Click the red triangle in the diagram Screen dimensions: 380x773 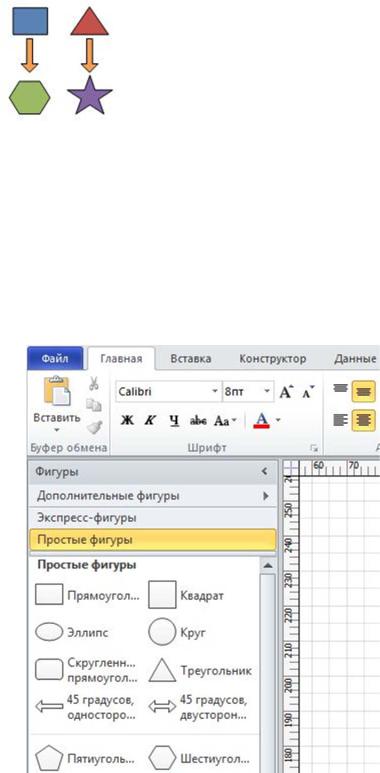point(89,22)
